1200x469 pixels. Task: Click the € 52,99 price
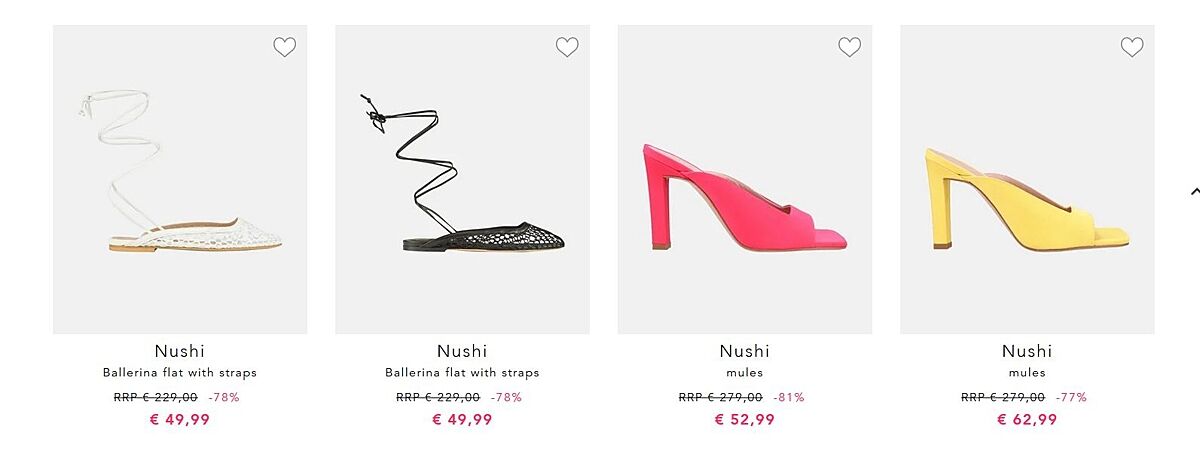tap(745, 420)
